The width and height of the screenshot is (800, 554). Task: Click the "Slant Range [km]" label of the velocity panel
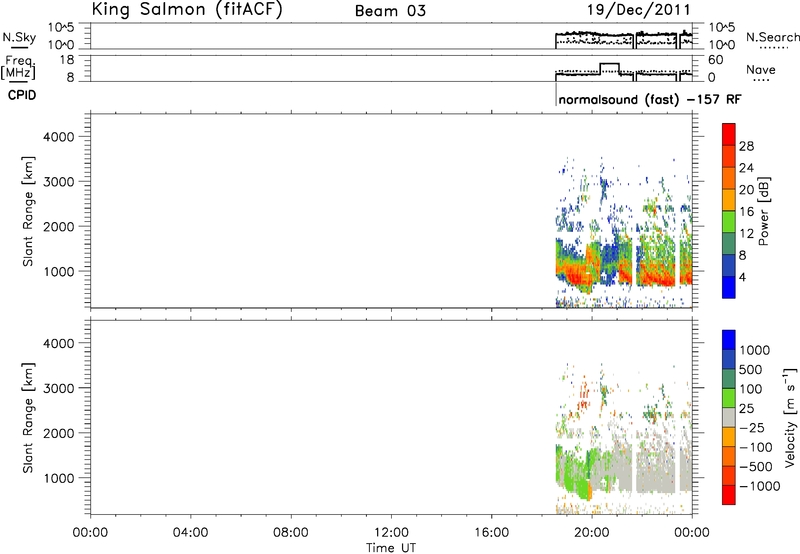tap(28, 418)
